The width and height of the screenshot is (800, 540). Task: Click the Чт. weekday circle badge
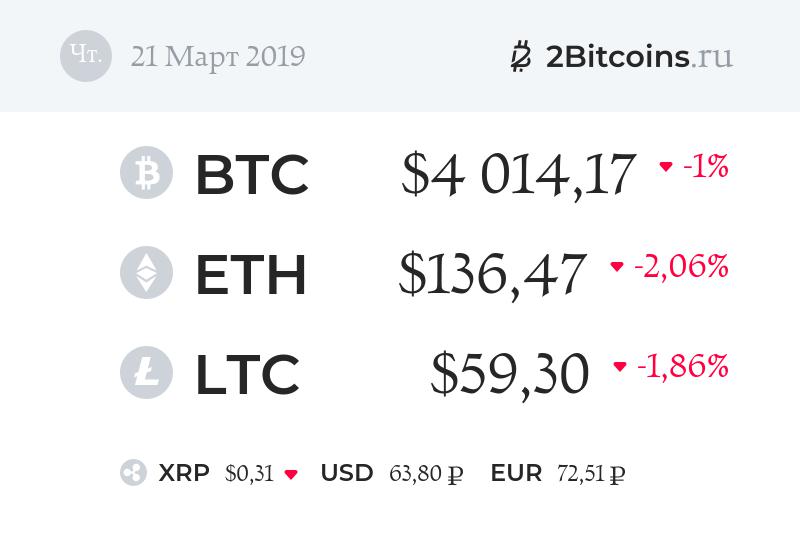pyautogui.click(x=85, y=56)
